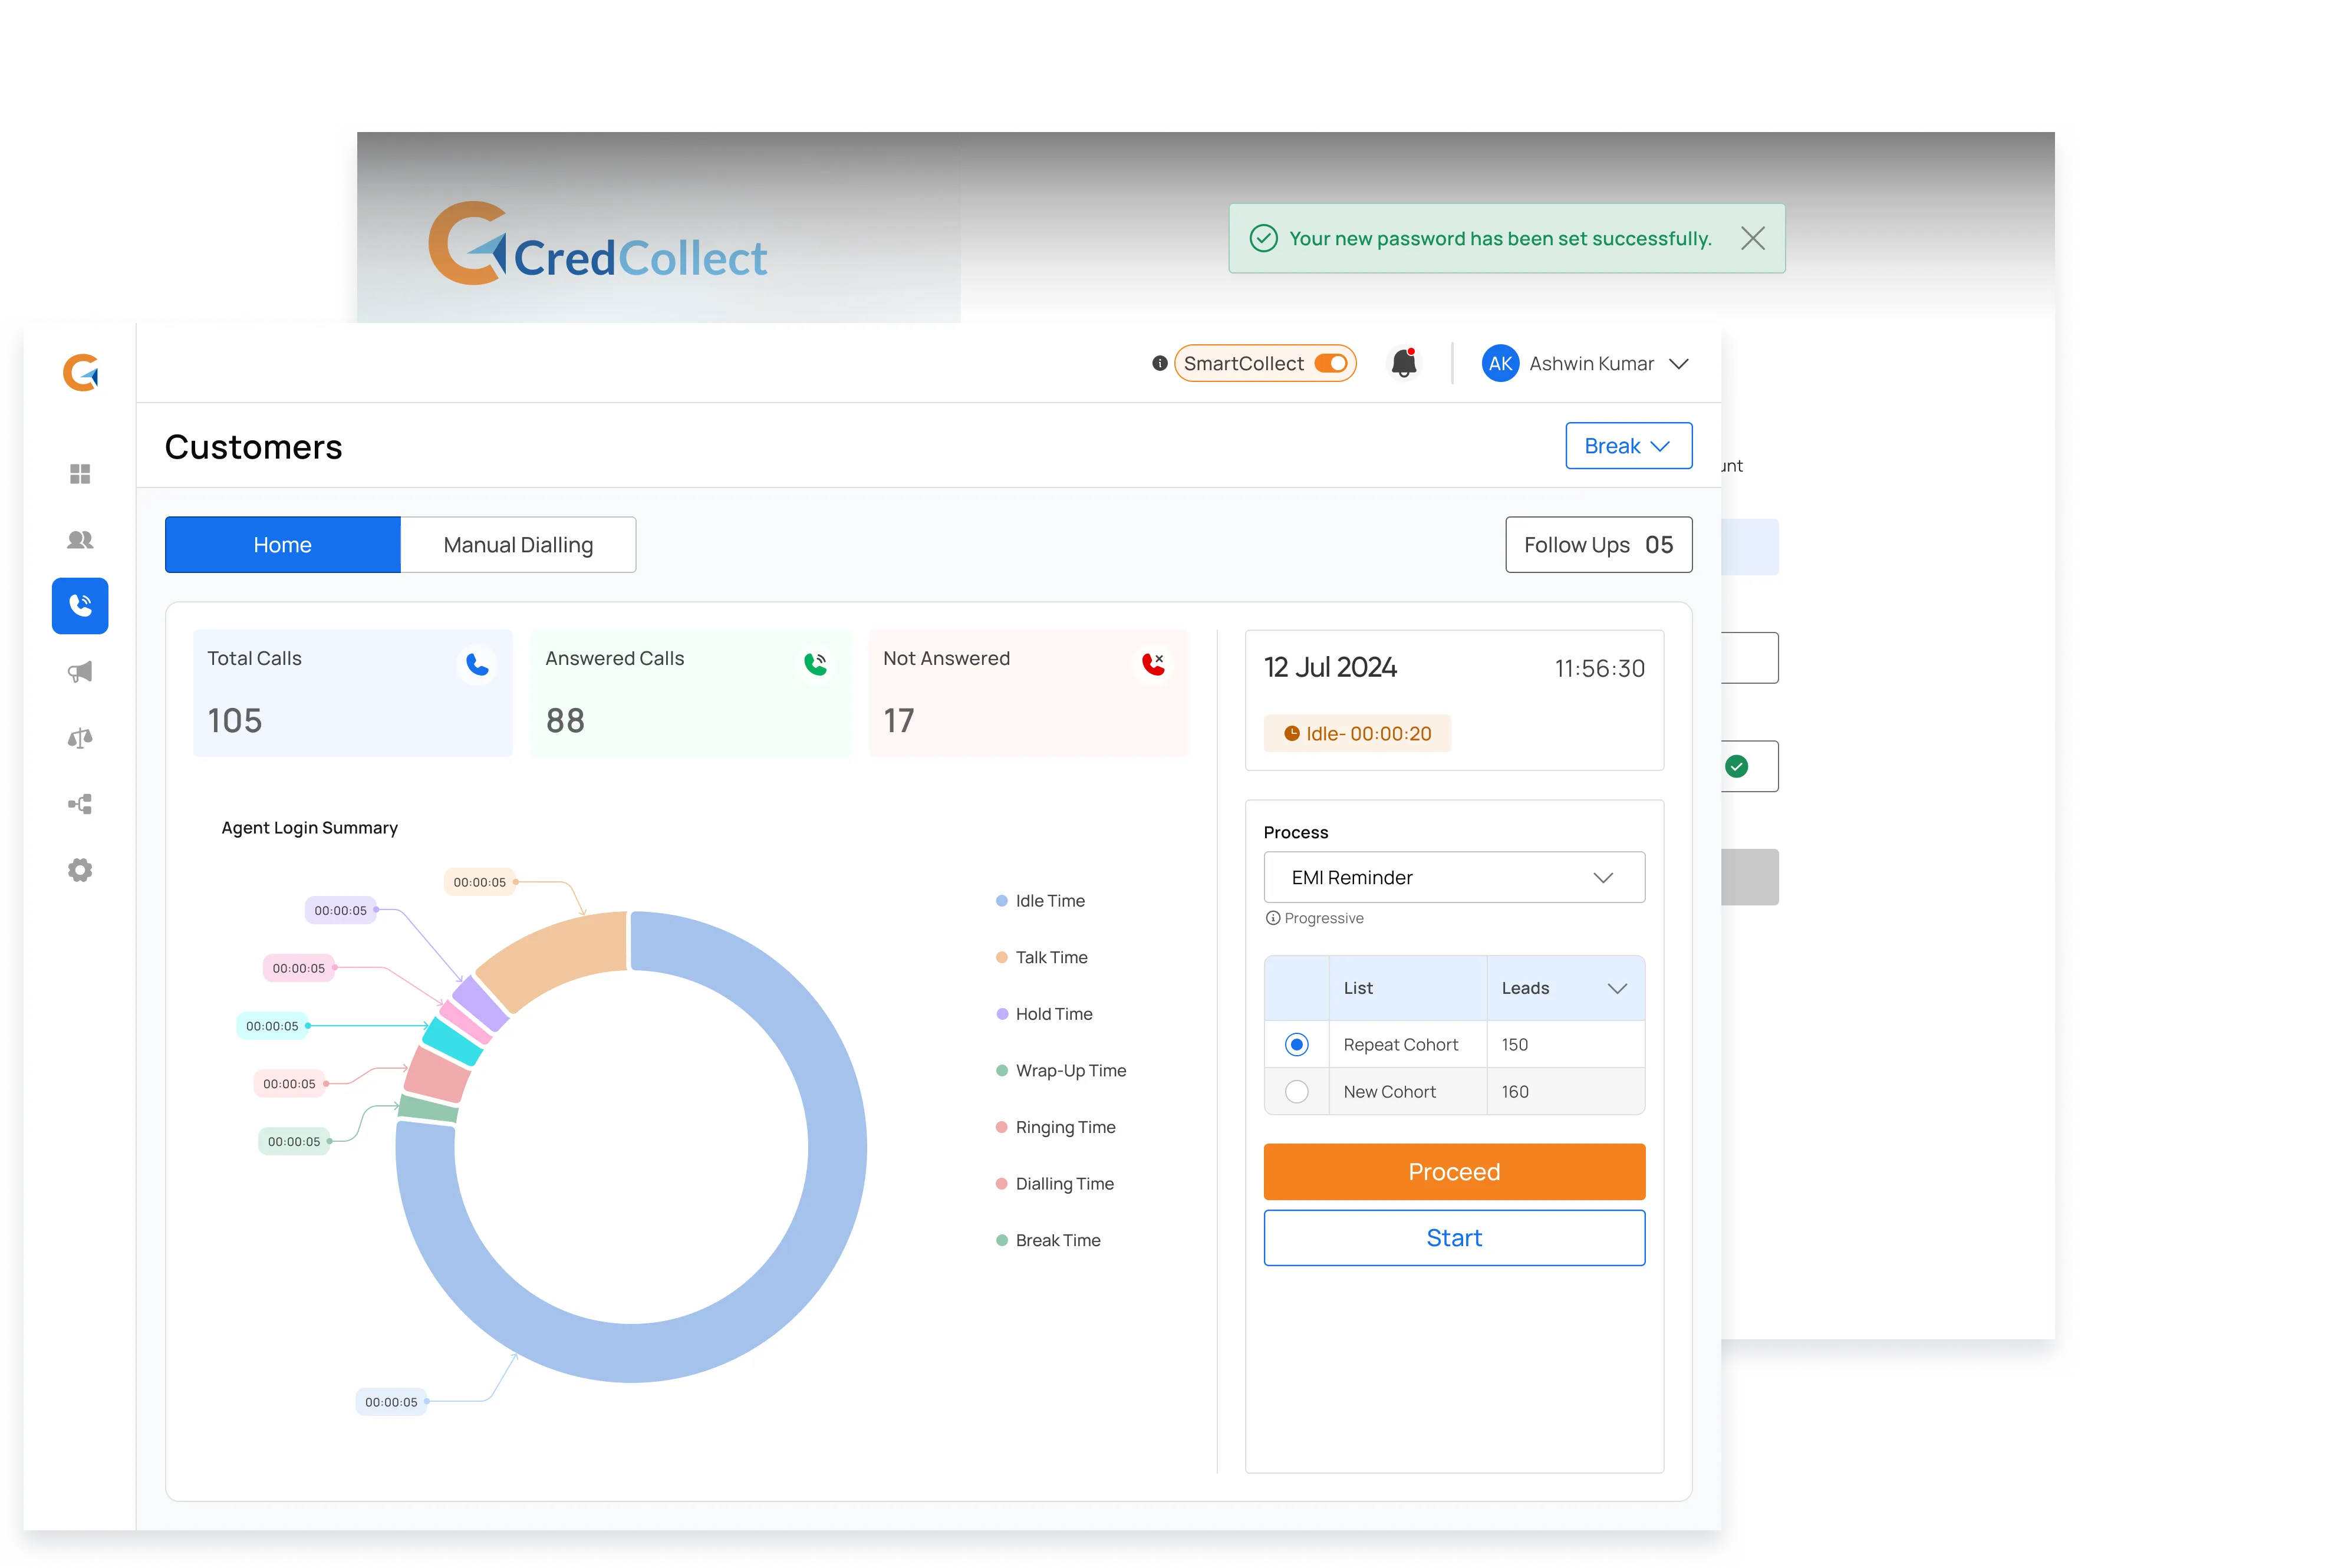Open the workflow hierarchy icon in sidebar
The height and width of the screenshot is (1568, 2325).
(x=80, y=804)
